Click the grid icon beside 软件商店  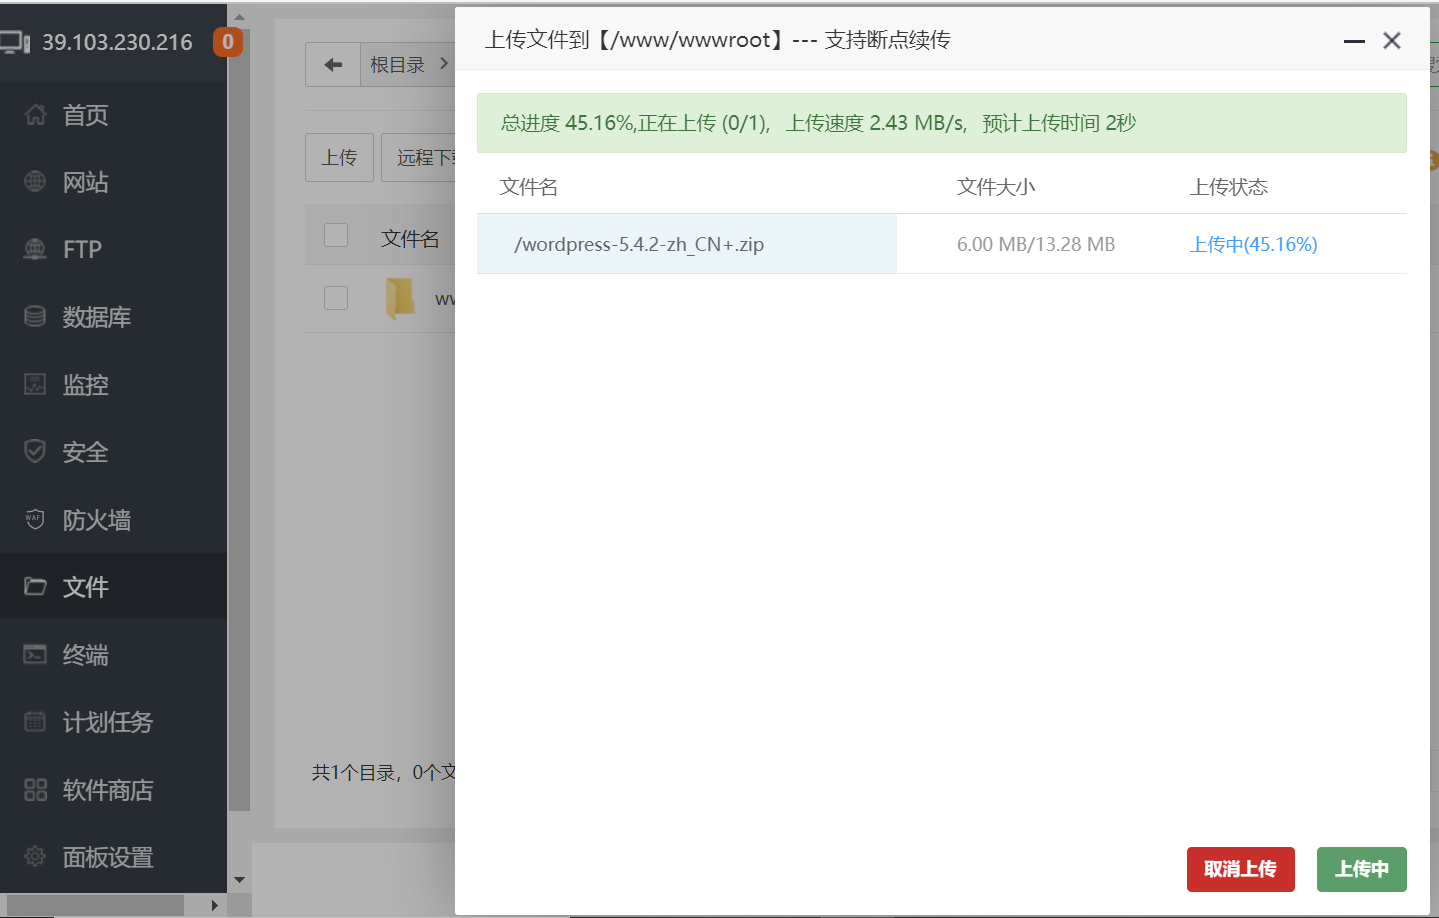click(35, 789)
